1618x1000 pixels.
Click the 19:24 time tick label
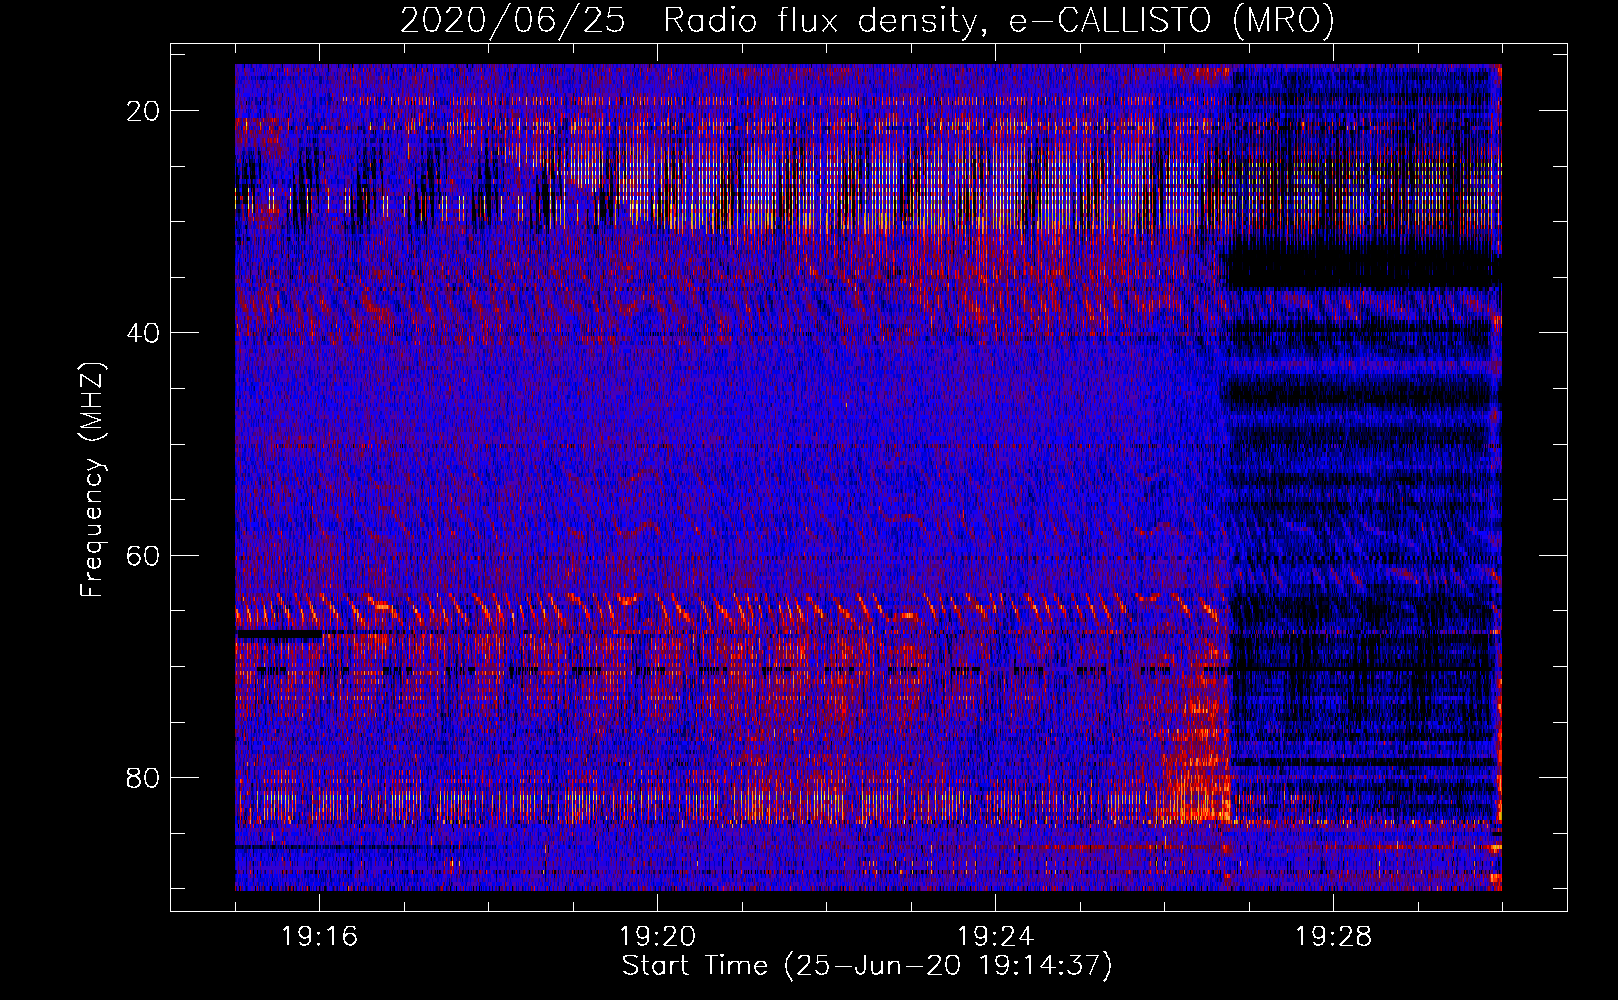(996, 937)
